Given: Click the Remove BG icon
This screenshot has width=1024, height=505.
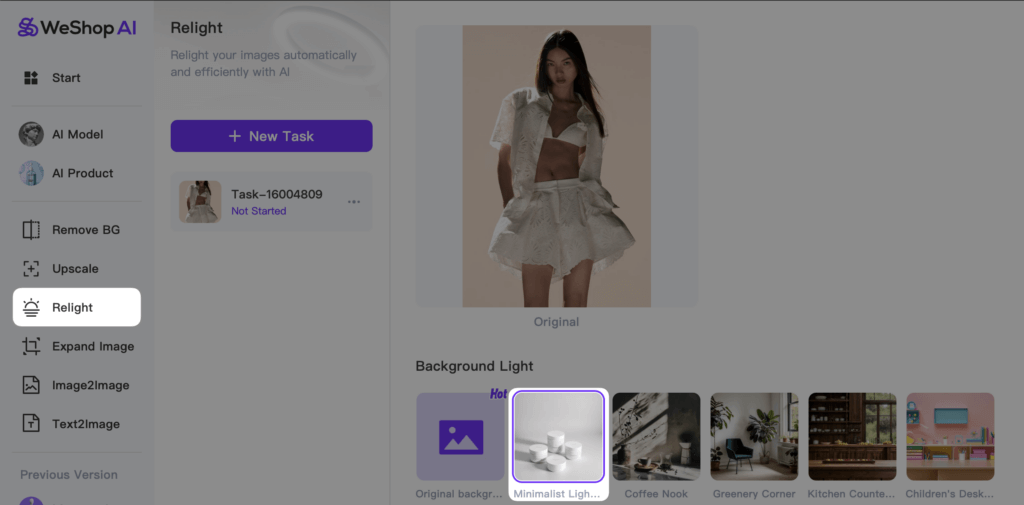Looking at the screenshot, I should pos(31,230).
